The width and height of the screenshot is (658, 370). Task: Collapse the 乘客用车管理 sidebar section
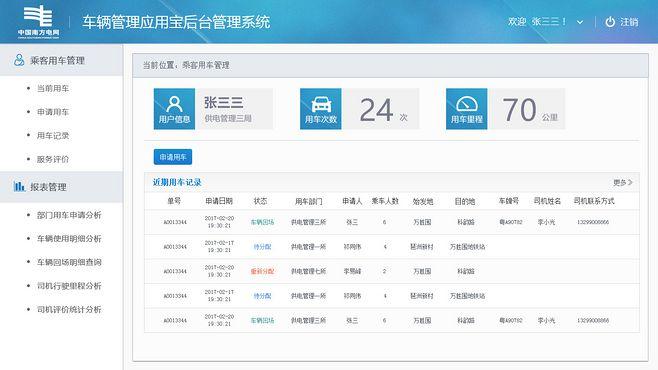point(61,60)
